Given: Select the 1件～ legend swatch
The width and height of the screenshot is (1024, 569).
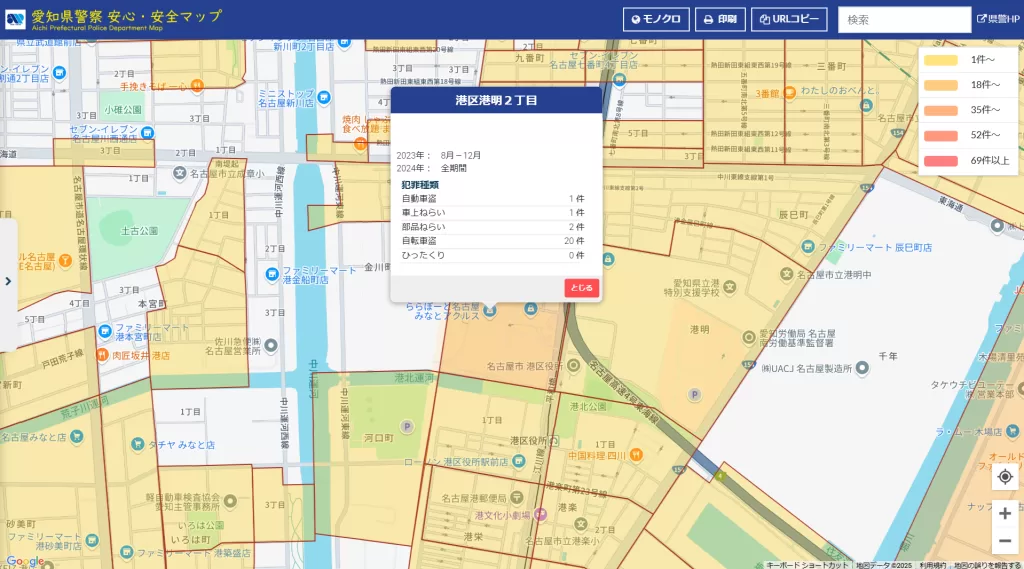Looking at the screenshot, I should [x=940, y=60].
